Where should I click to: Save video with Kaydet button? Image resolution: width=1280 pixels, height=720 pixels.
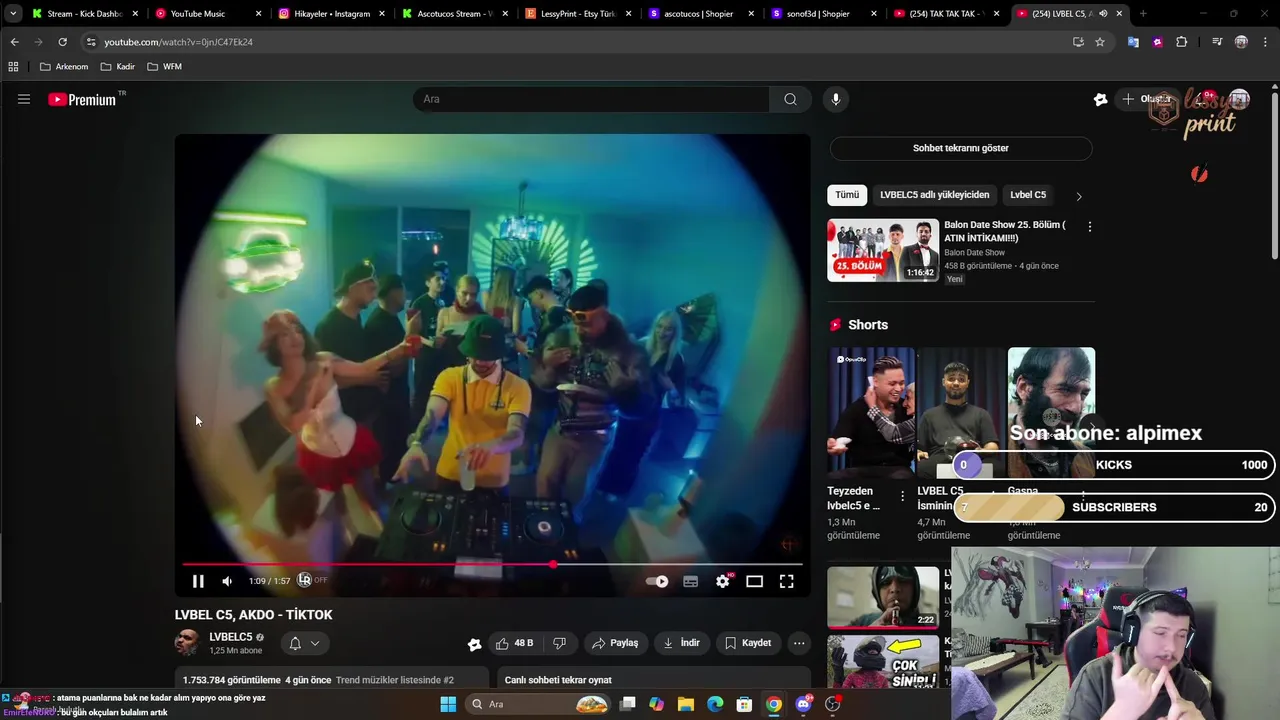coord(747,643)
